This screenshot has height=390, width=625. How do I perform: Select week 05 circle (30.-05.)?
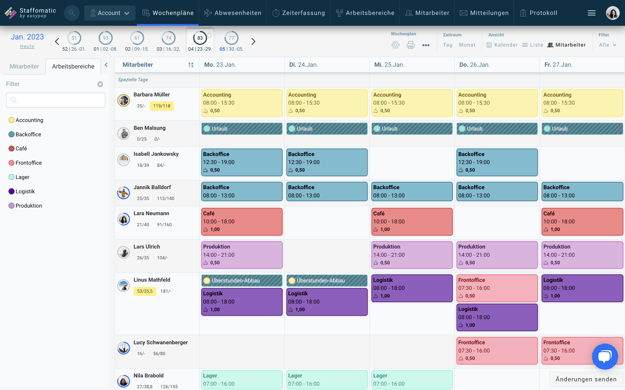point(231,38)
